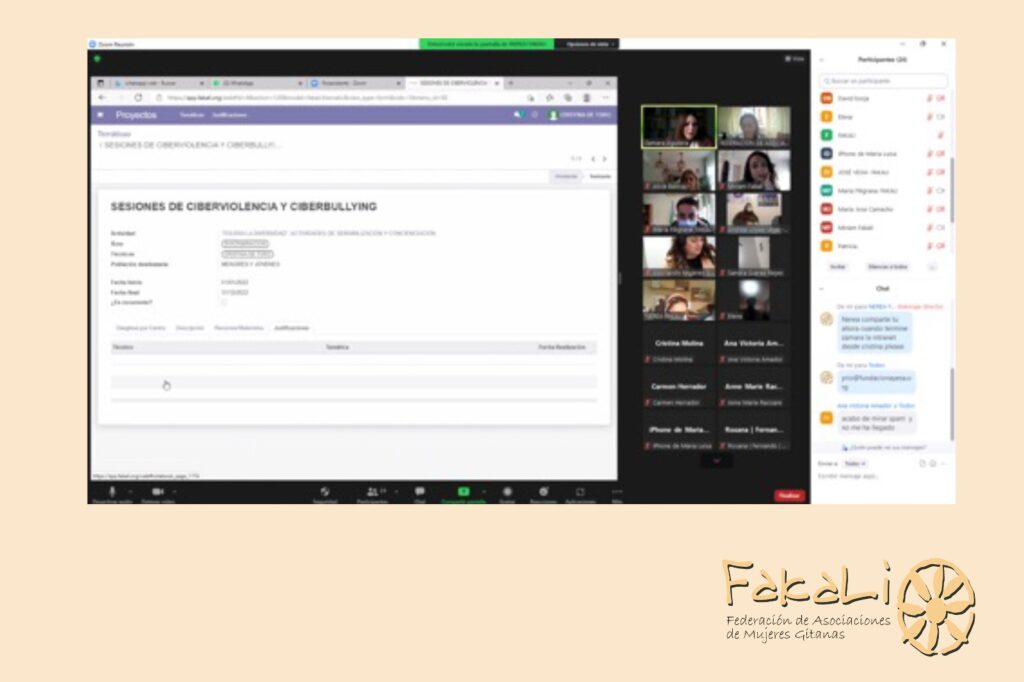Open the Aplicaciones icon
Image resolution: width=1024 pixels, height=682 pixels.
click(580, 492)
